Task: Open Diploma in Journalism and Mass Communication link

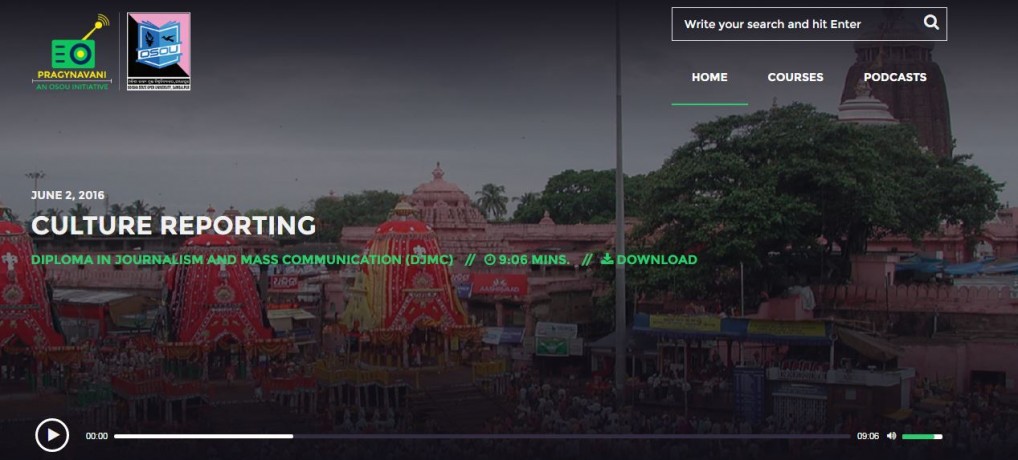Action: [242, 260]
